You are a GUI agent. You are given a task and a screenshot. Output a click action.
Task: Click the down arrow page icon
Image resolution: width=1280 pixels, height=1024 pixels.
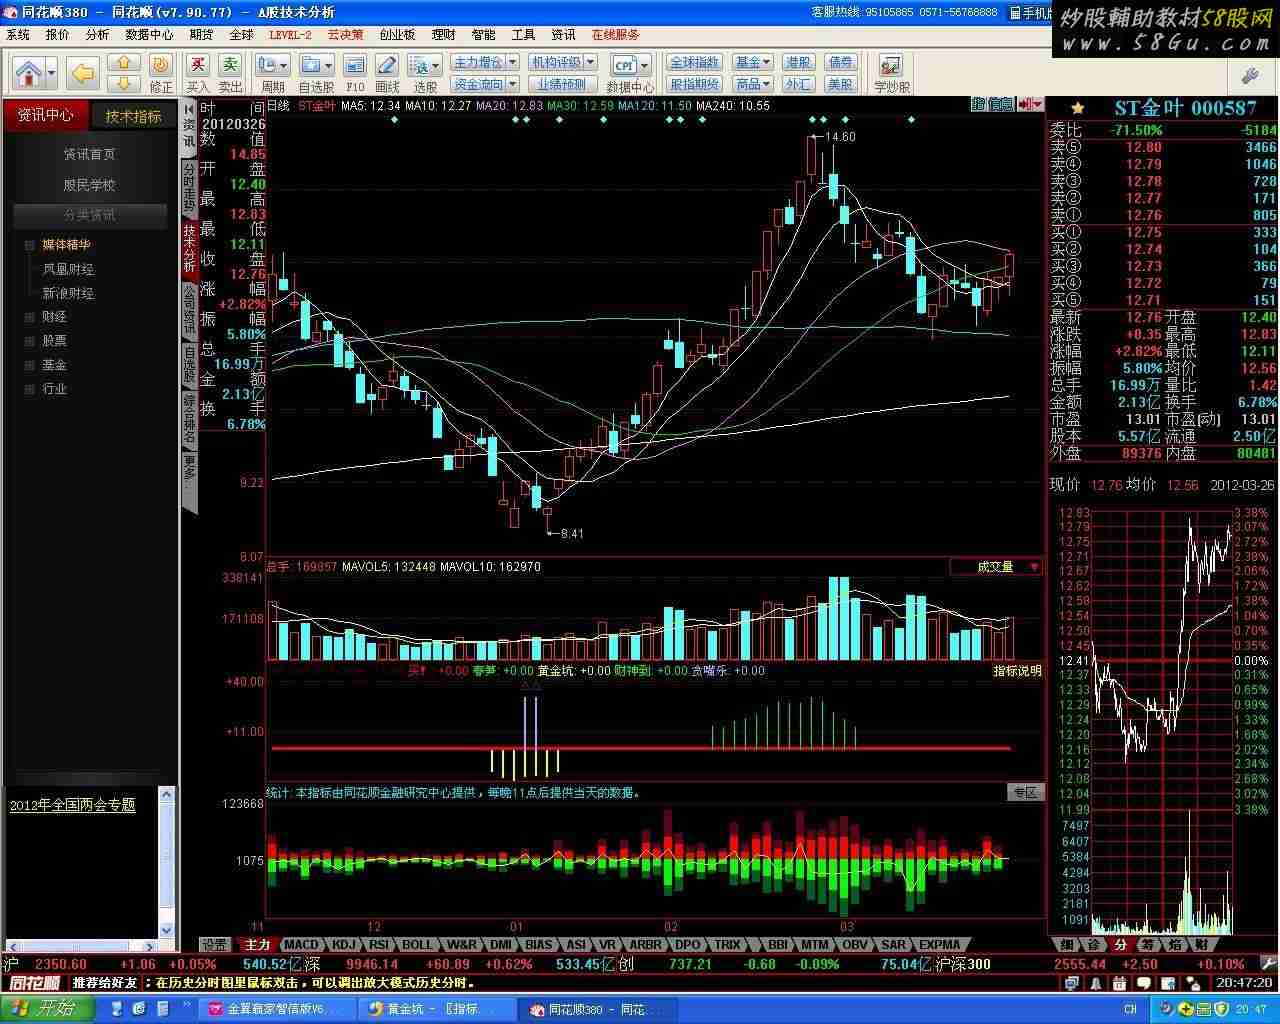(x=124, y=83)
